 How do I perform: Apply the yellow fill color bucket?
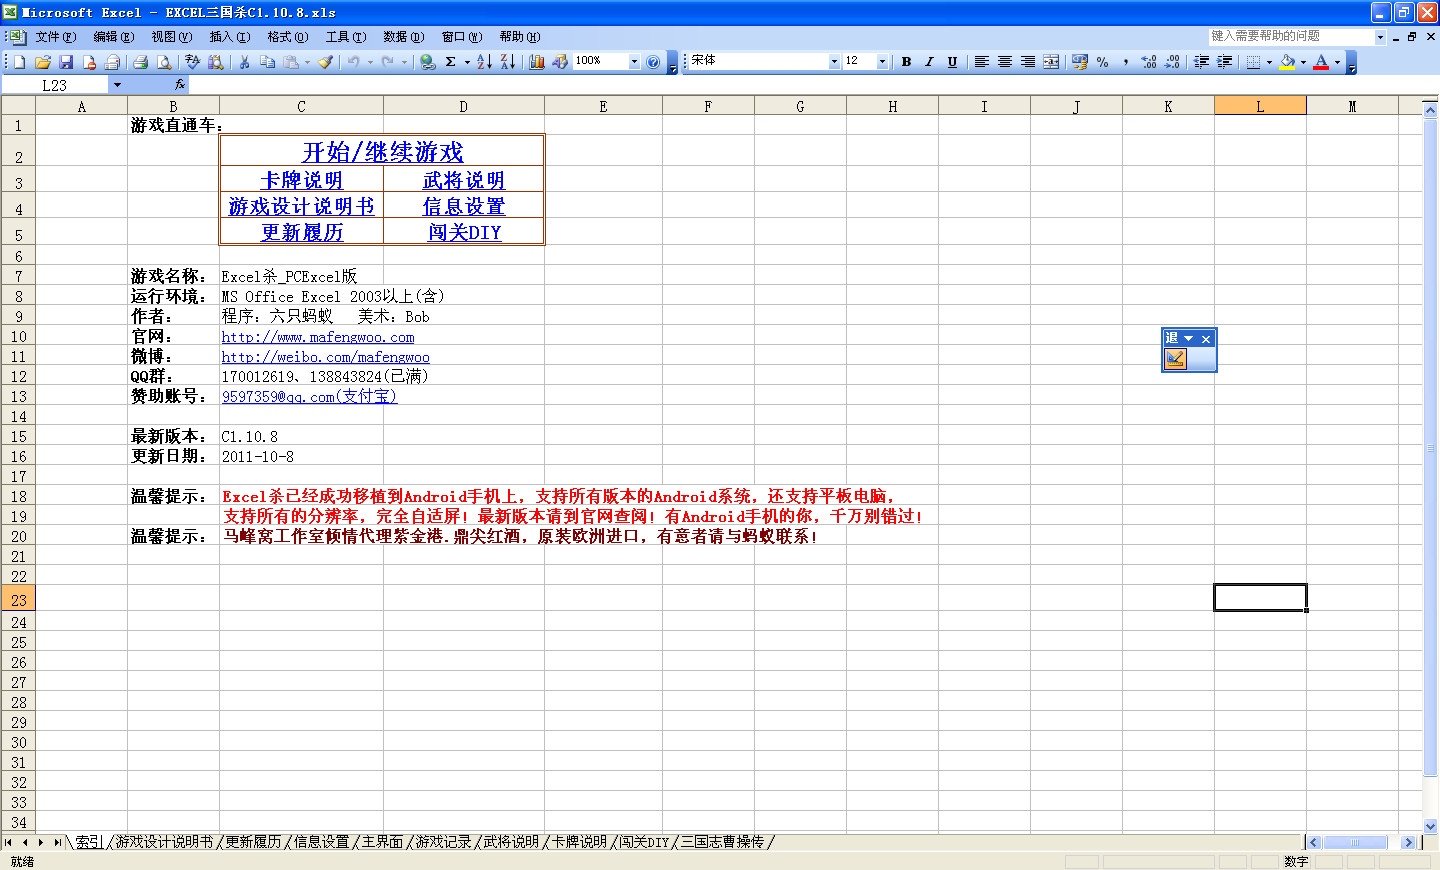coord(1287,62)
